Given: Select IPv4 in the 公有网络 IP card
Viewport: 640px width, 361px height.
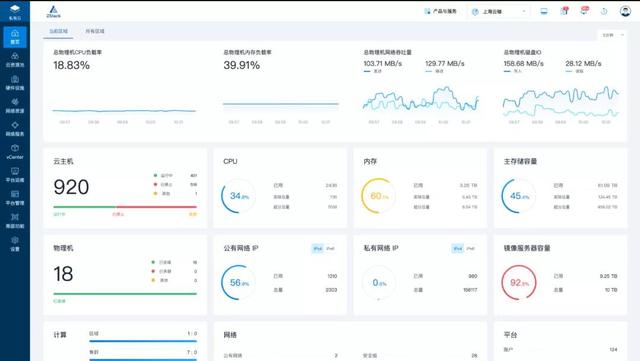Looking at the screenshot, I should pos(318,248).
